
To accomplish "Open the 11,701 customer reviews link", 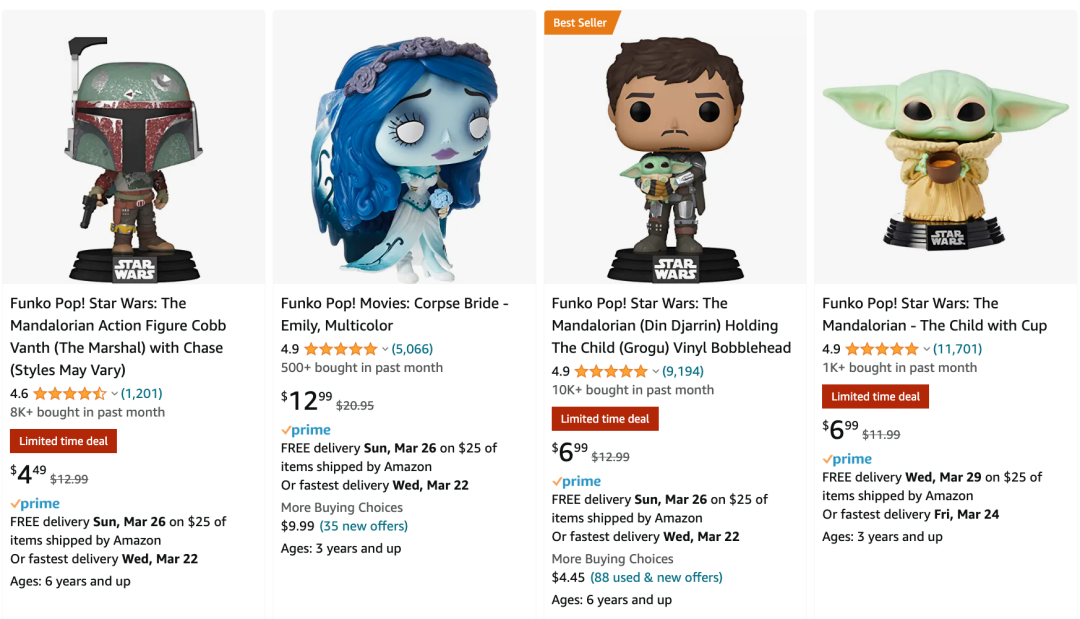I will (957, 349).
